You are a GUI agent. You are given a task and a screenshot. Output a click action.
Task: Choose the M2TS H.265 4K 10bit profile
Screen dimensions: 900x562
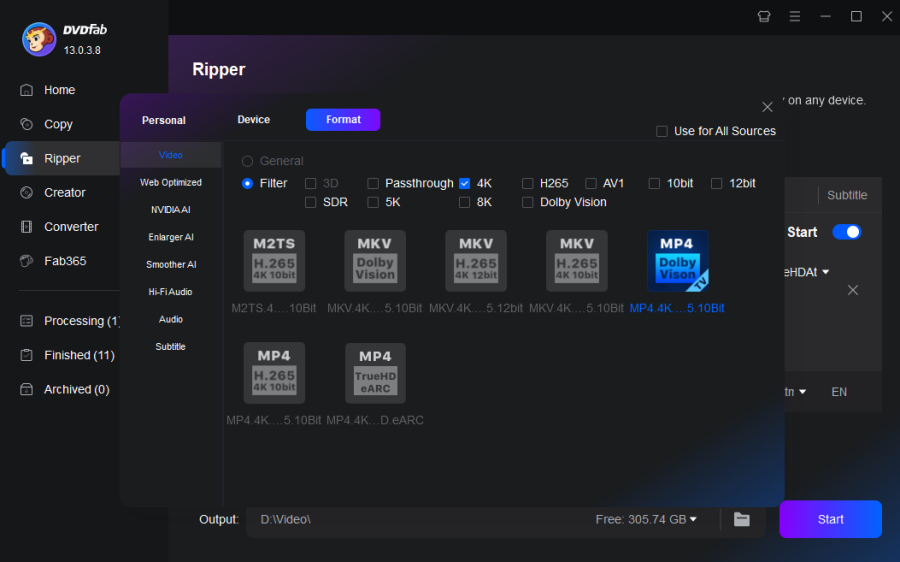pyautogui.click(x=274, y=261)
